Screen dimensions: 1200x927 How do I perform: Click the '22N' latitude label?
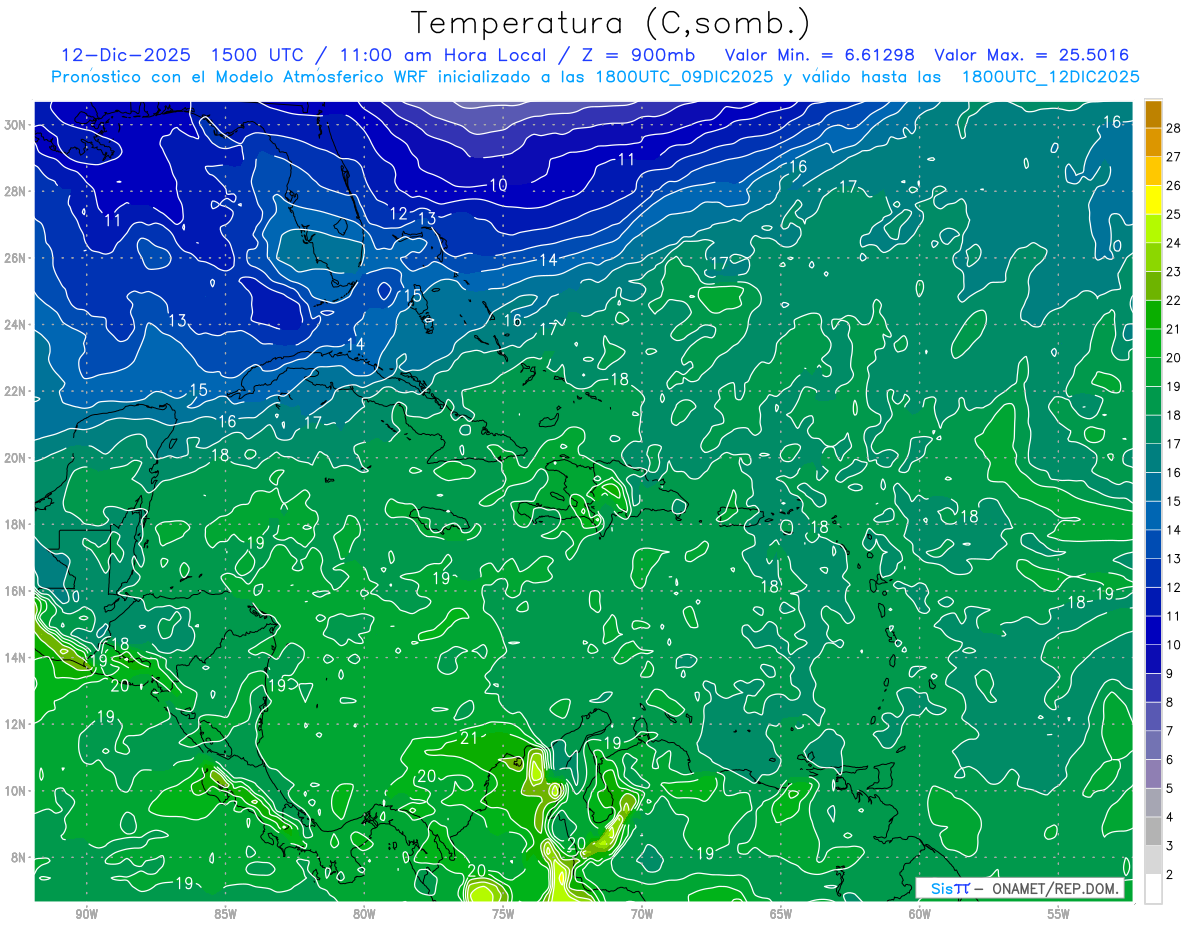coord(15,391)
